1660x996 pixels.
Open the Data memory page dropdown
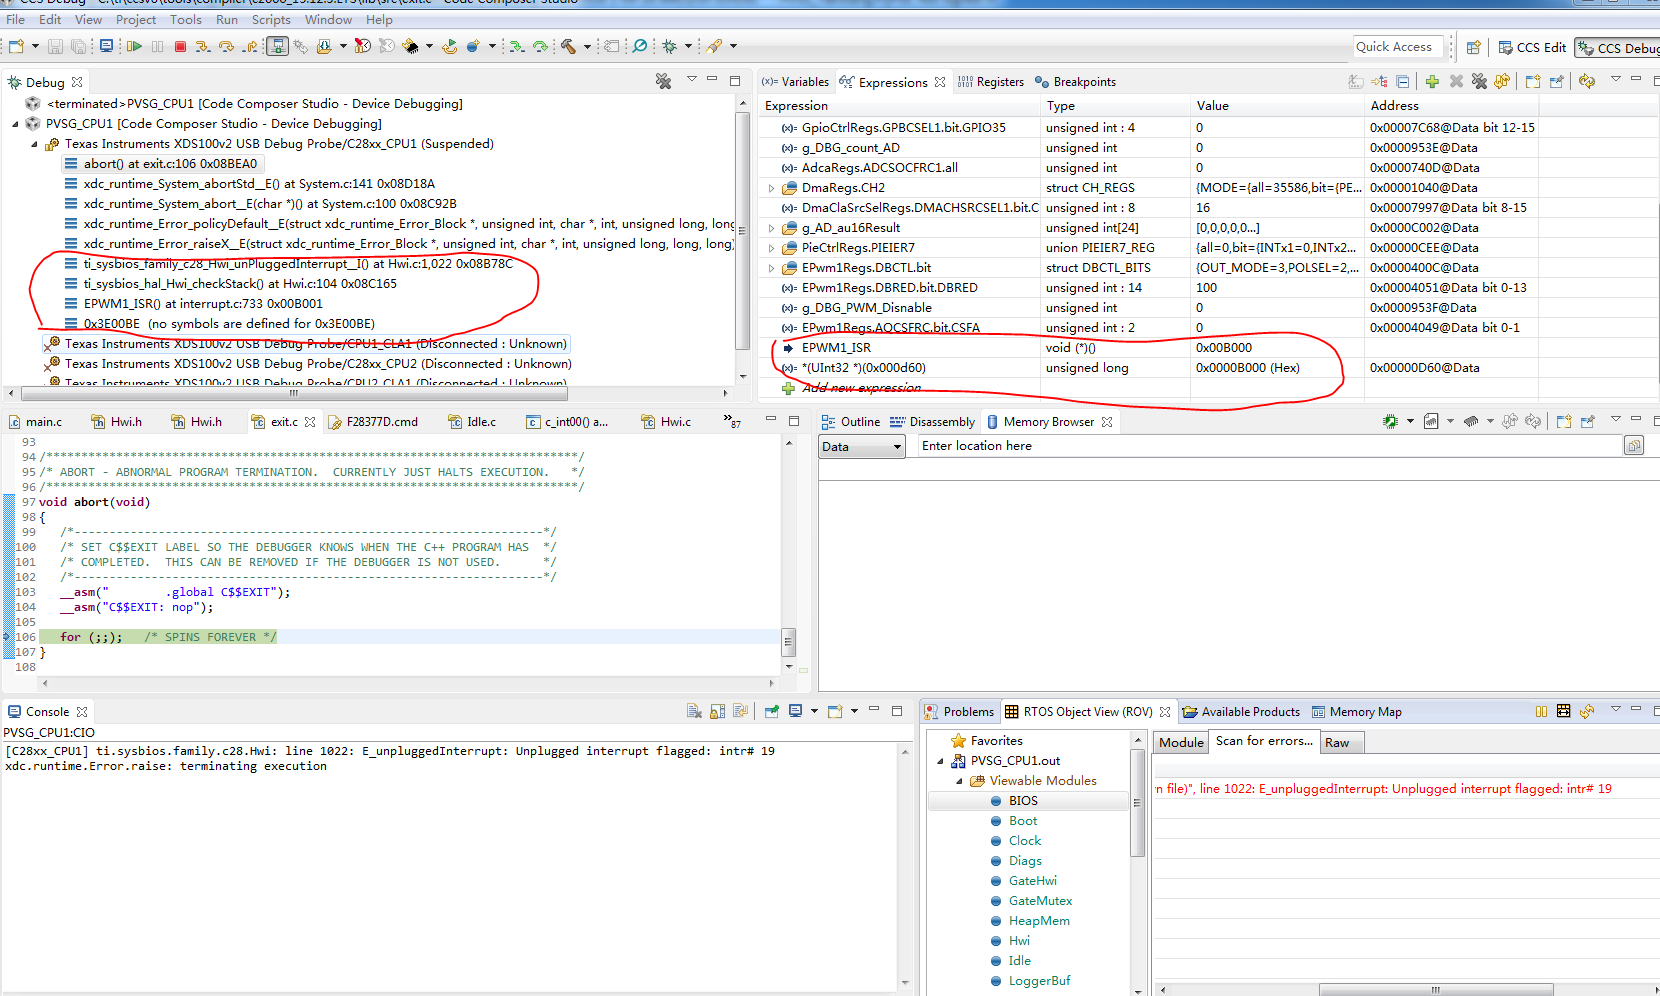(862, 447)
